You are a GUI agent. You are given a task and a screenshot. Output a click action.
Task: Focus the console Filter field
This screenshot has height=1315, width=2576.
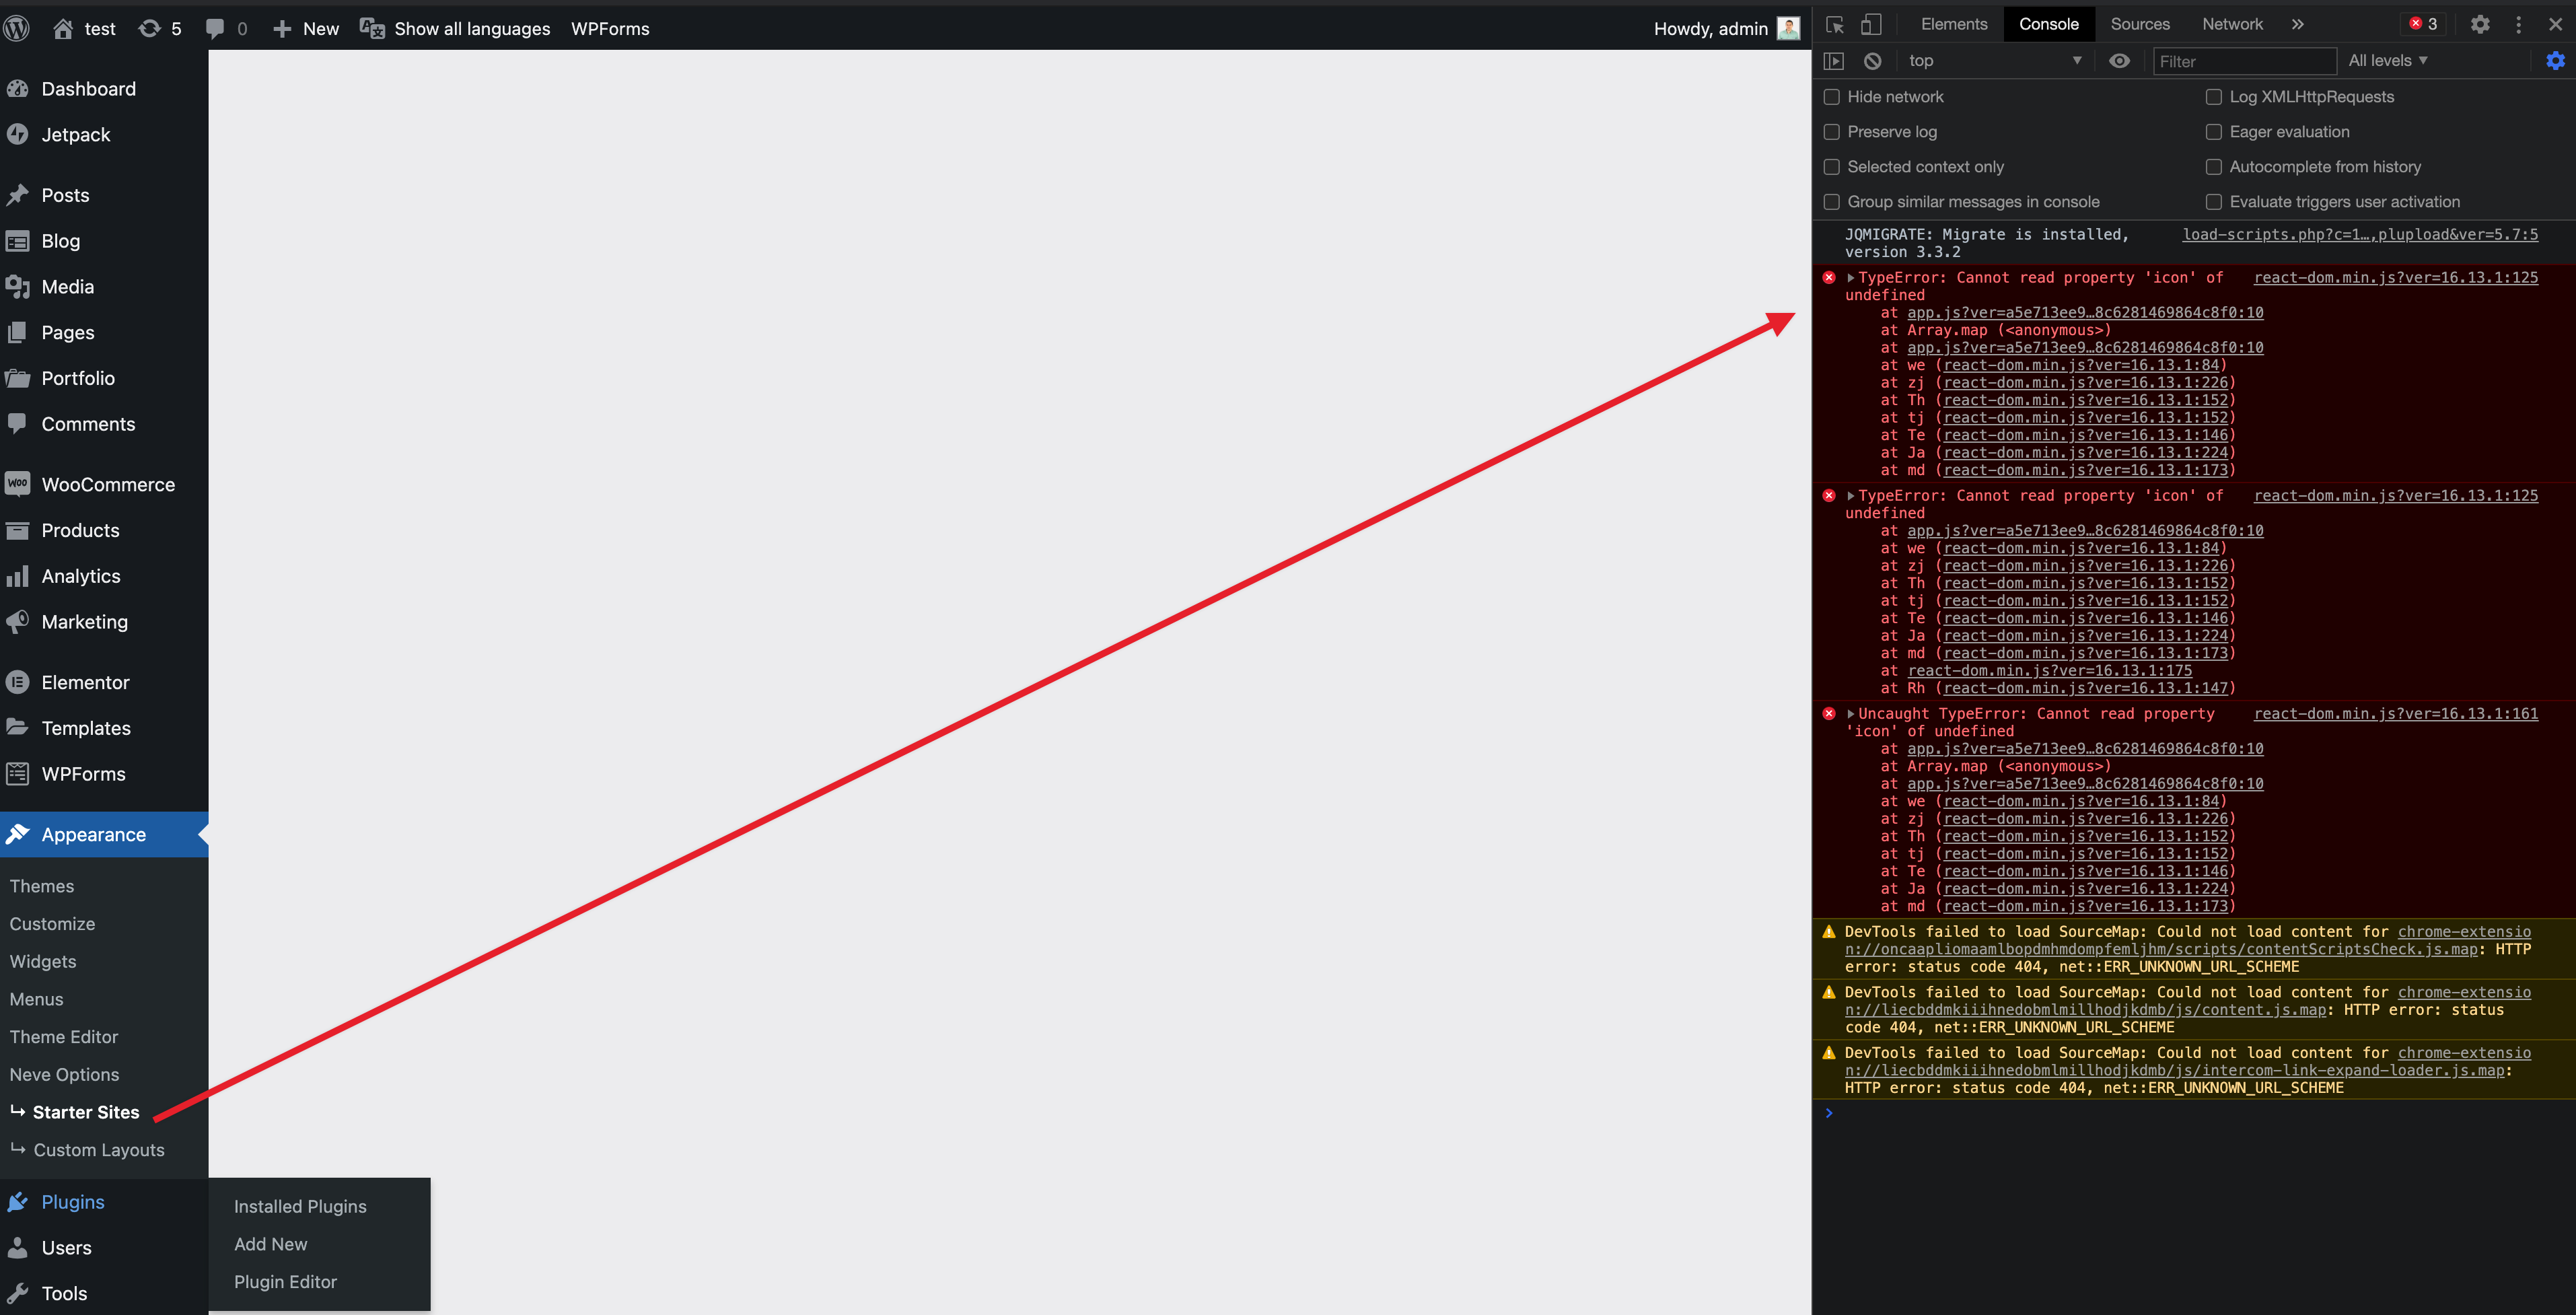pos(2244,61)
